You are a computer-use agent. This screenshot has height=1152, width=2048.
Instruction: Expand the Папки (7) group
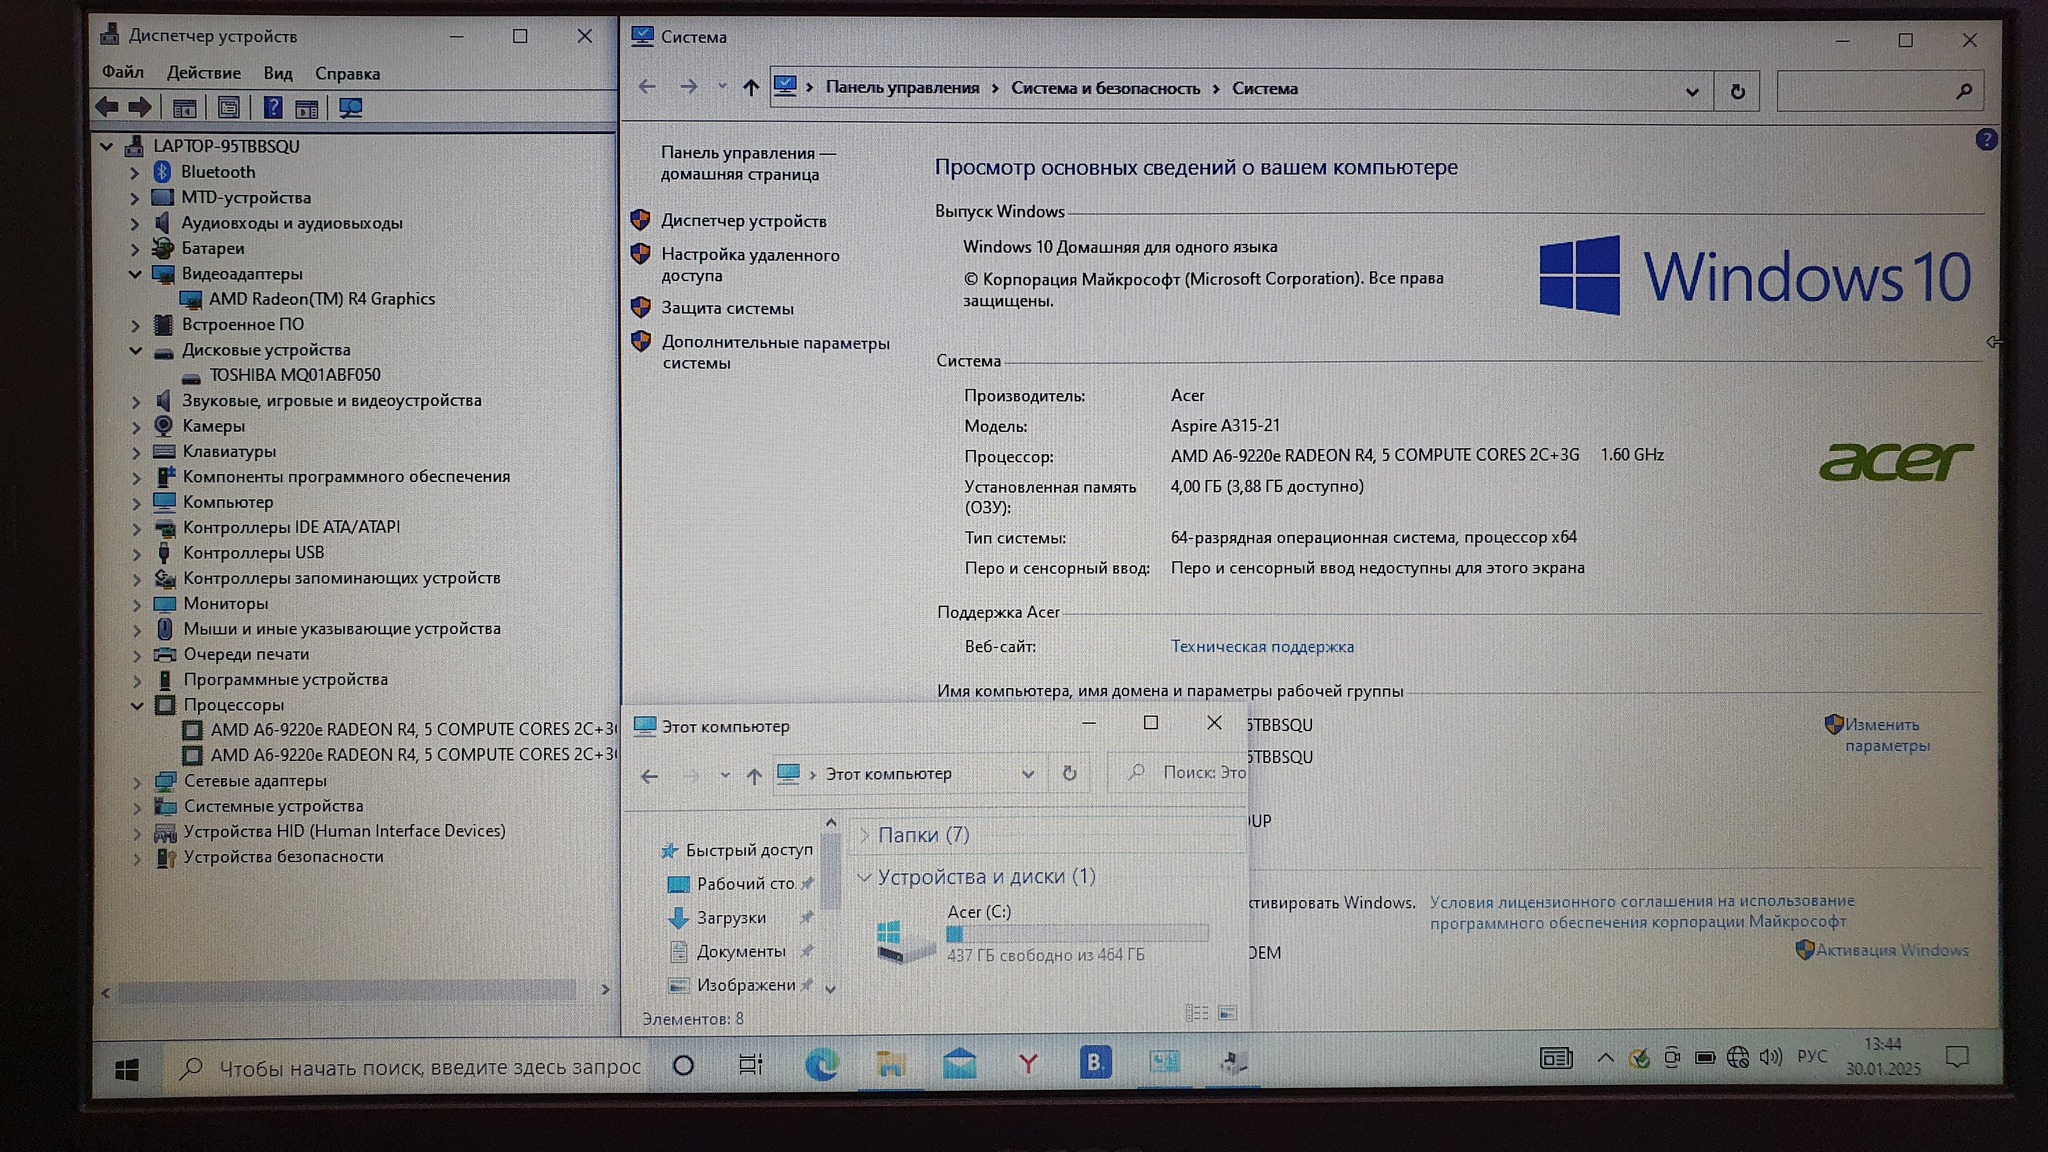[864, 835]
